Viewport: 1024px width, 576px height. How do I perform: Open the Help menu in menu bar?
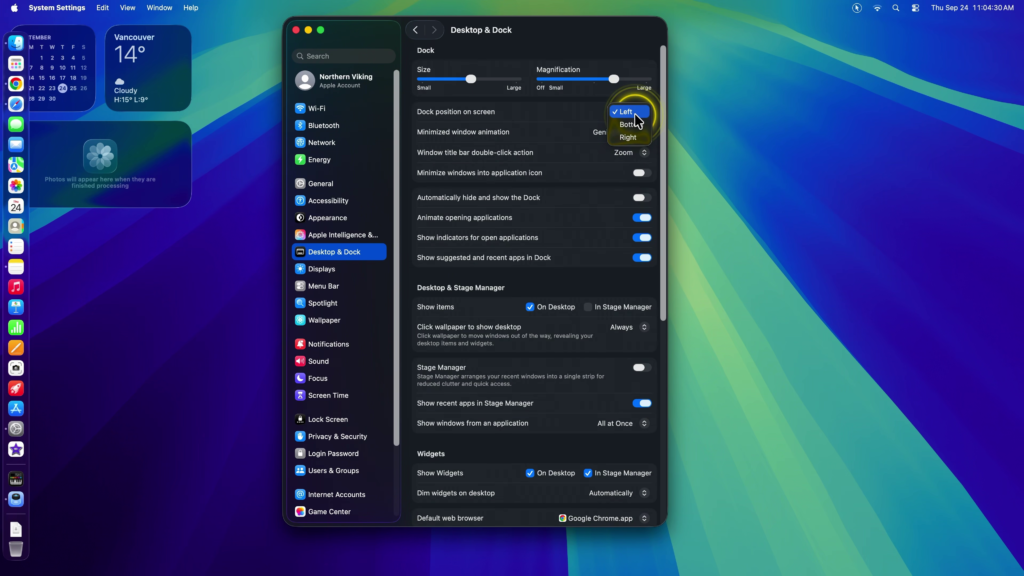point(191,8)
